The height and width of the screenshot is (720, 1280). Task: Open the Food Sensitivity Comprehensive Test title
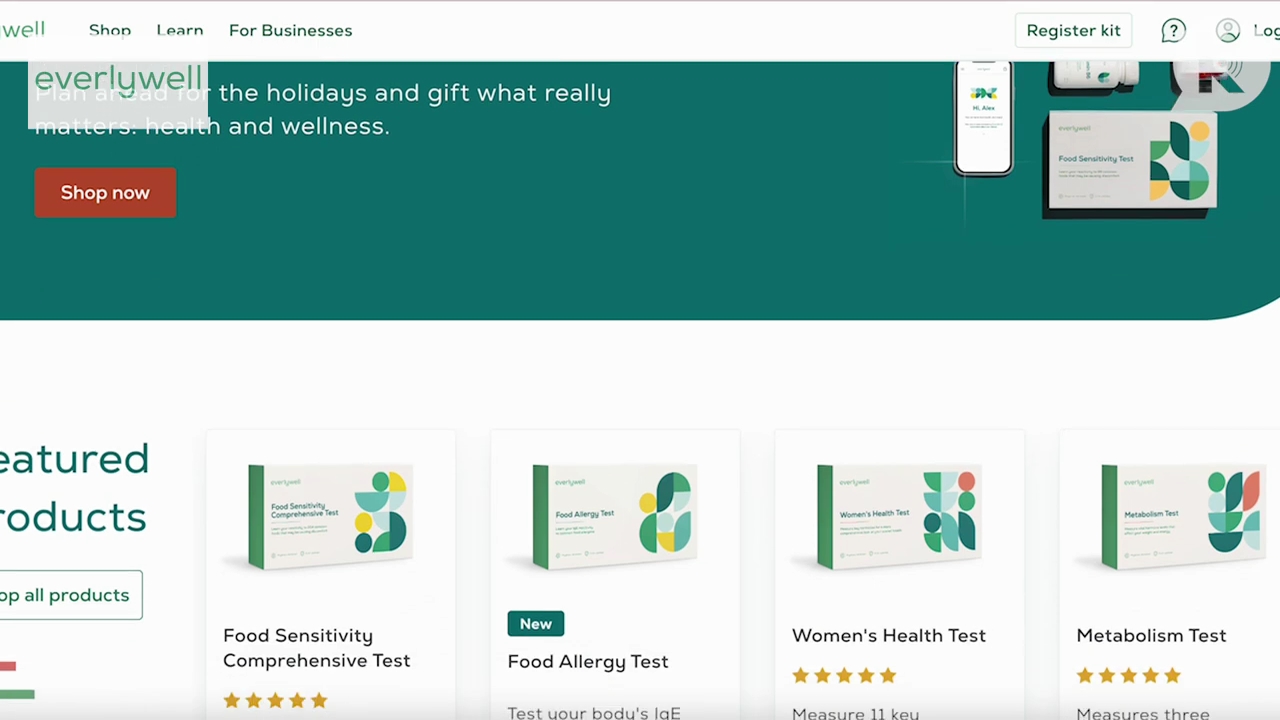(316, 648)
